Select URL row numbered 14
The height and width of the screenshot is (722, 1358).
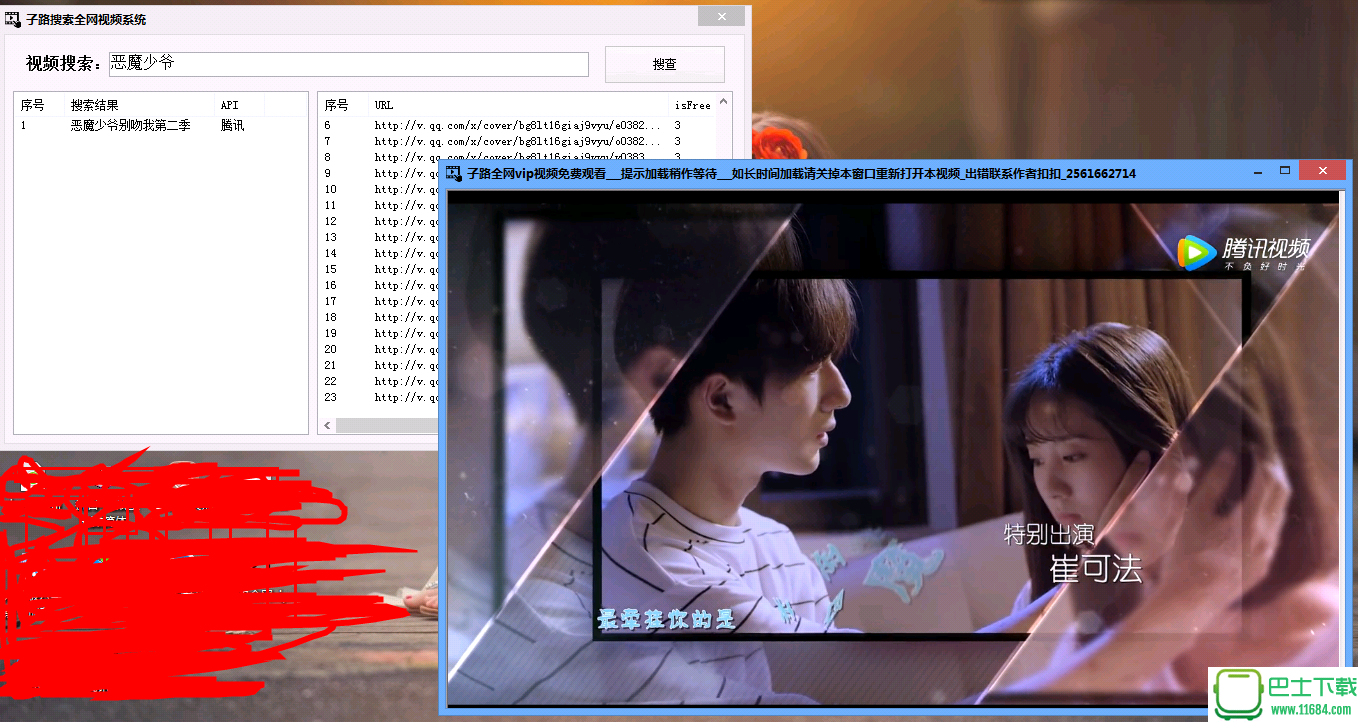click(x=379, y=253)
